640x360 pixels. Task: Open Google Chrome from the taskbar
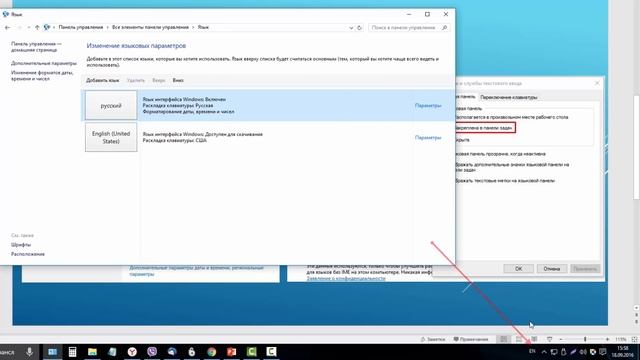(211, 351)
